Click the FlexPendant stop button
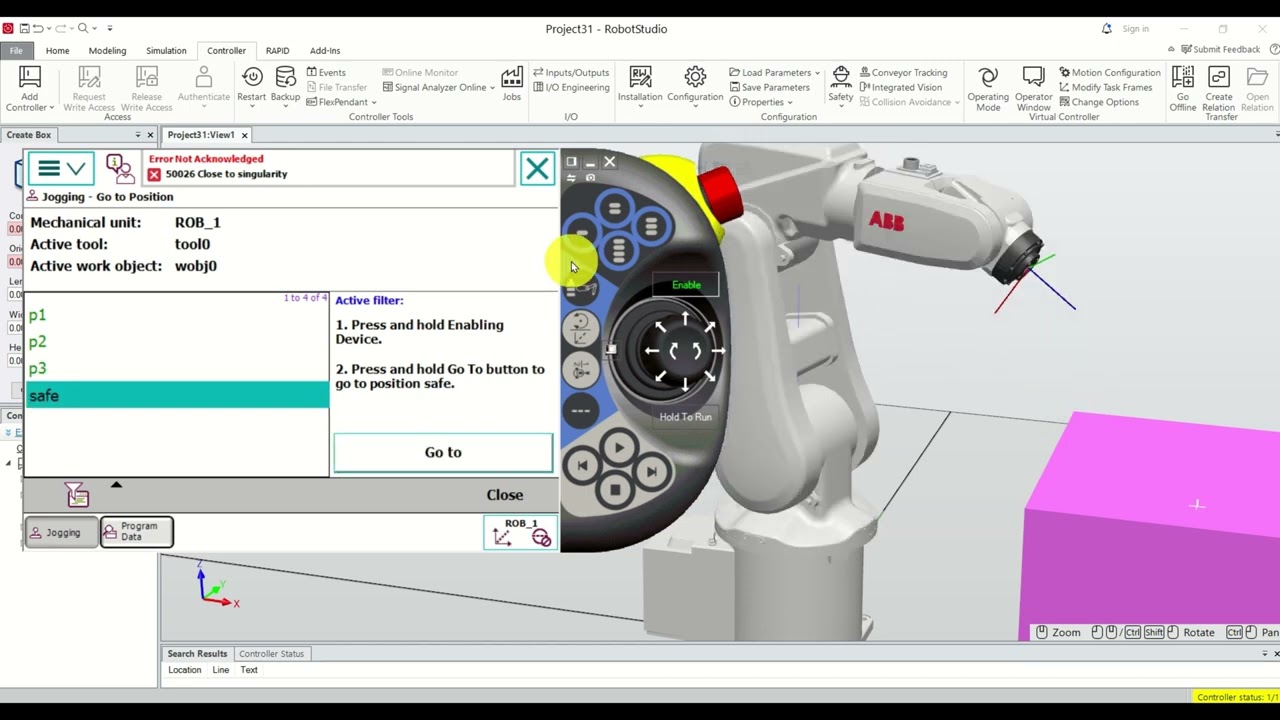 click(x=616, y=490)
